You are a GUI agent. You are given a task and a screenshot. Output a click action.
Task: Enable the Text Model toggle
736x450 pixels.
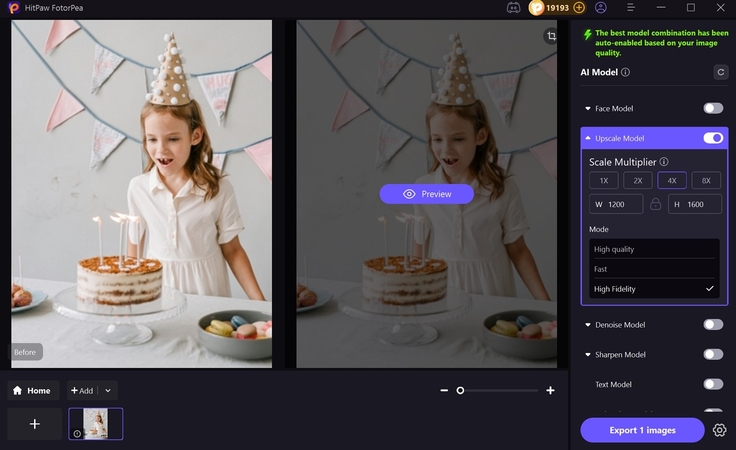(x=713, y=384)
